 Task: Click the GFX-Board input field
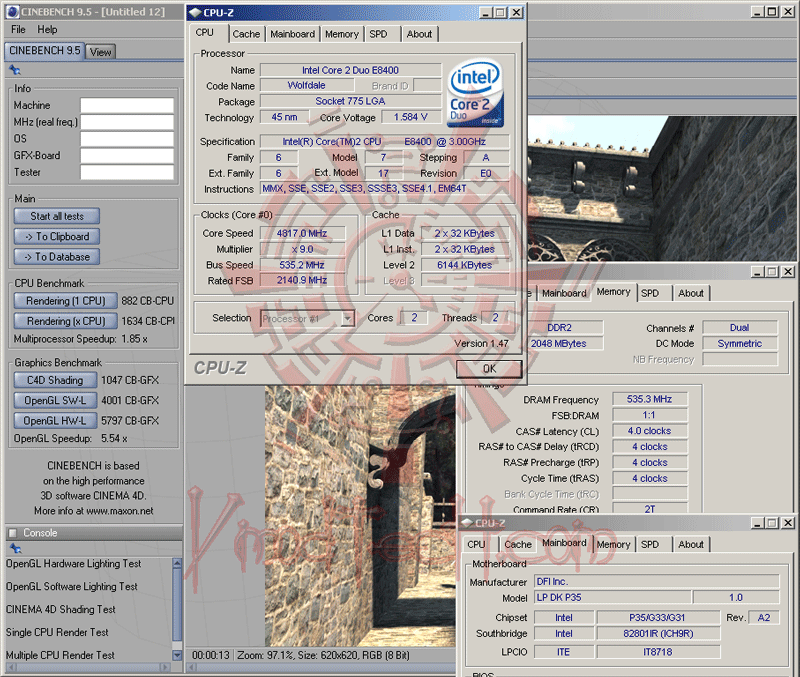127,156
